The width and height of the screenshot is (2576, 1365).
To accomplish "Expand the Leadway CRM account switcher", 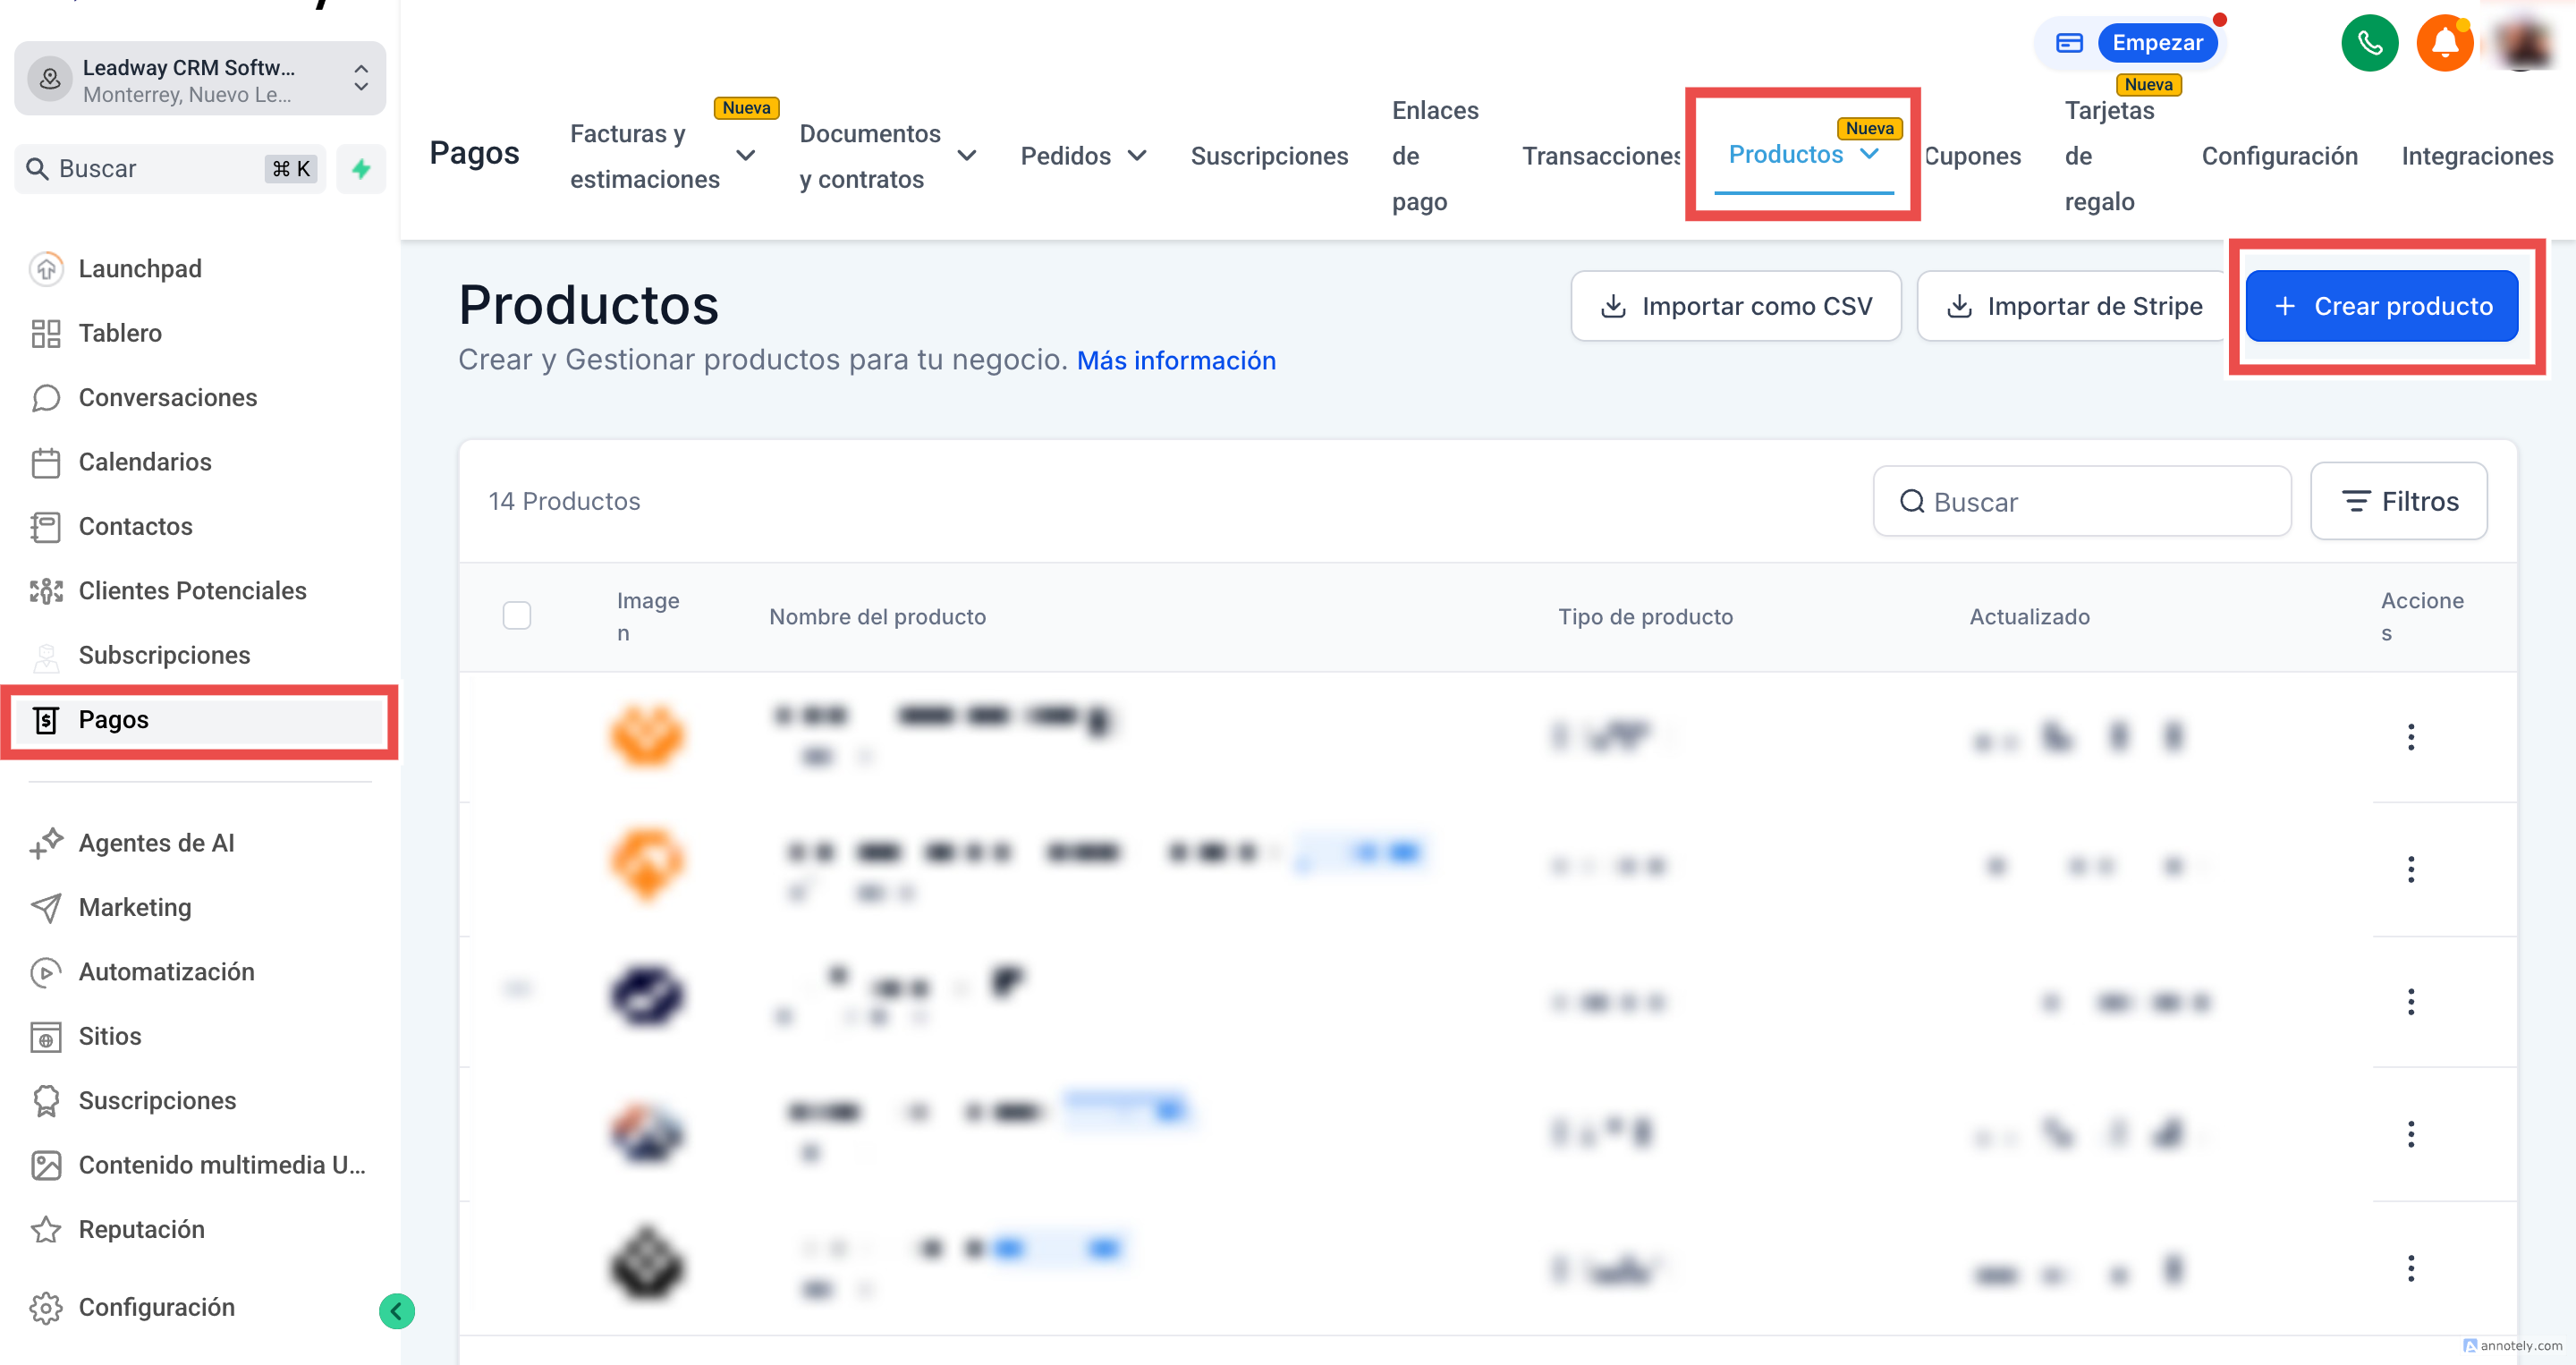I will click(x=200, y=80).
